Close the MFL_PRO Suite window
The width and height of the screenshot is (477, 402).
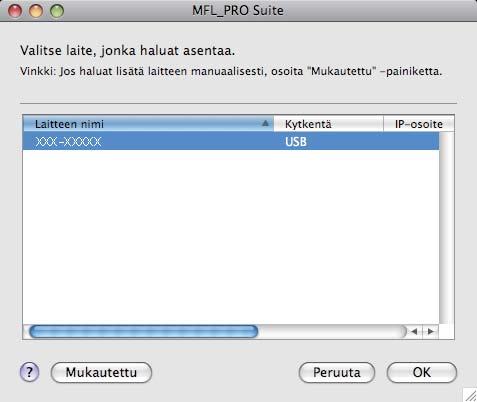point(15,11)
